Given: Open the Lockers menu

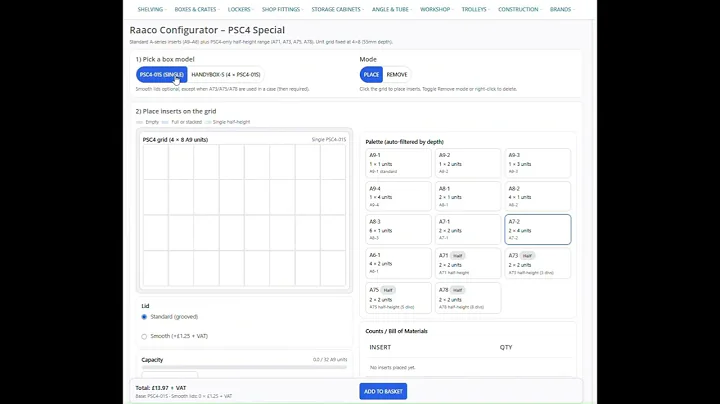Looking at the screenshot, I should (240, 9).
